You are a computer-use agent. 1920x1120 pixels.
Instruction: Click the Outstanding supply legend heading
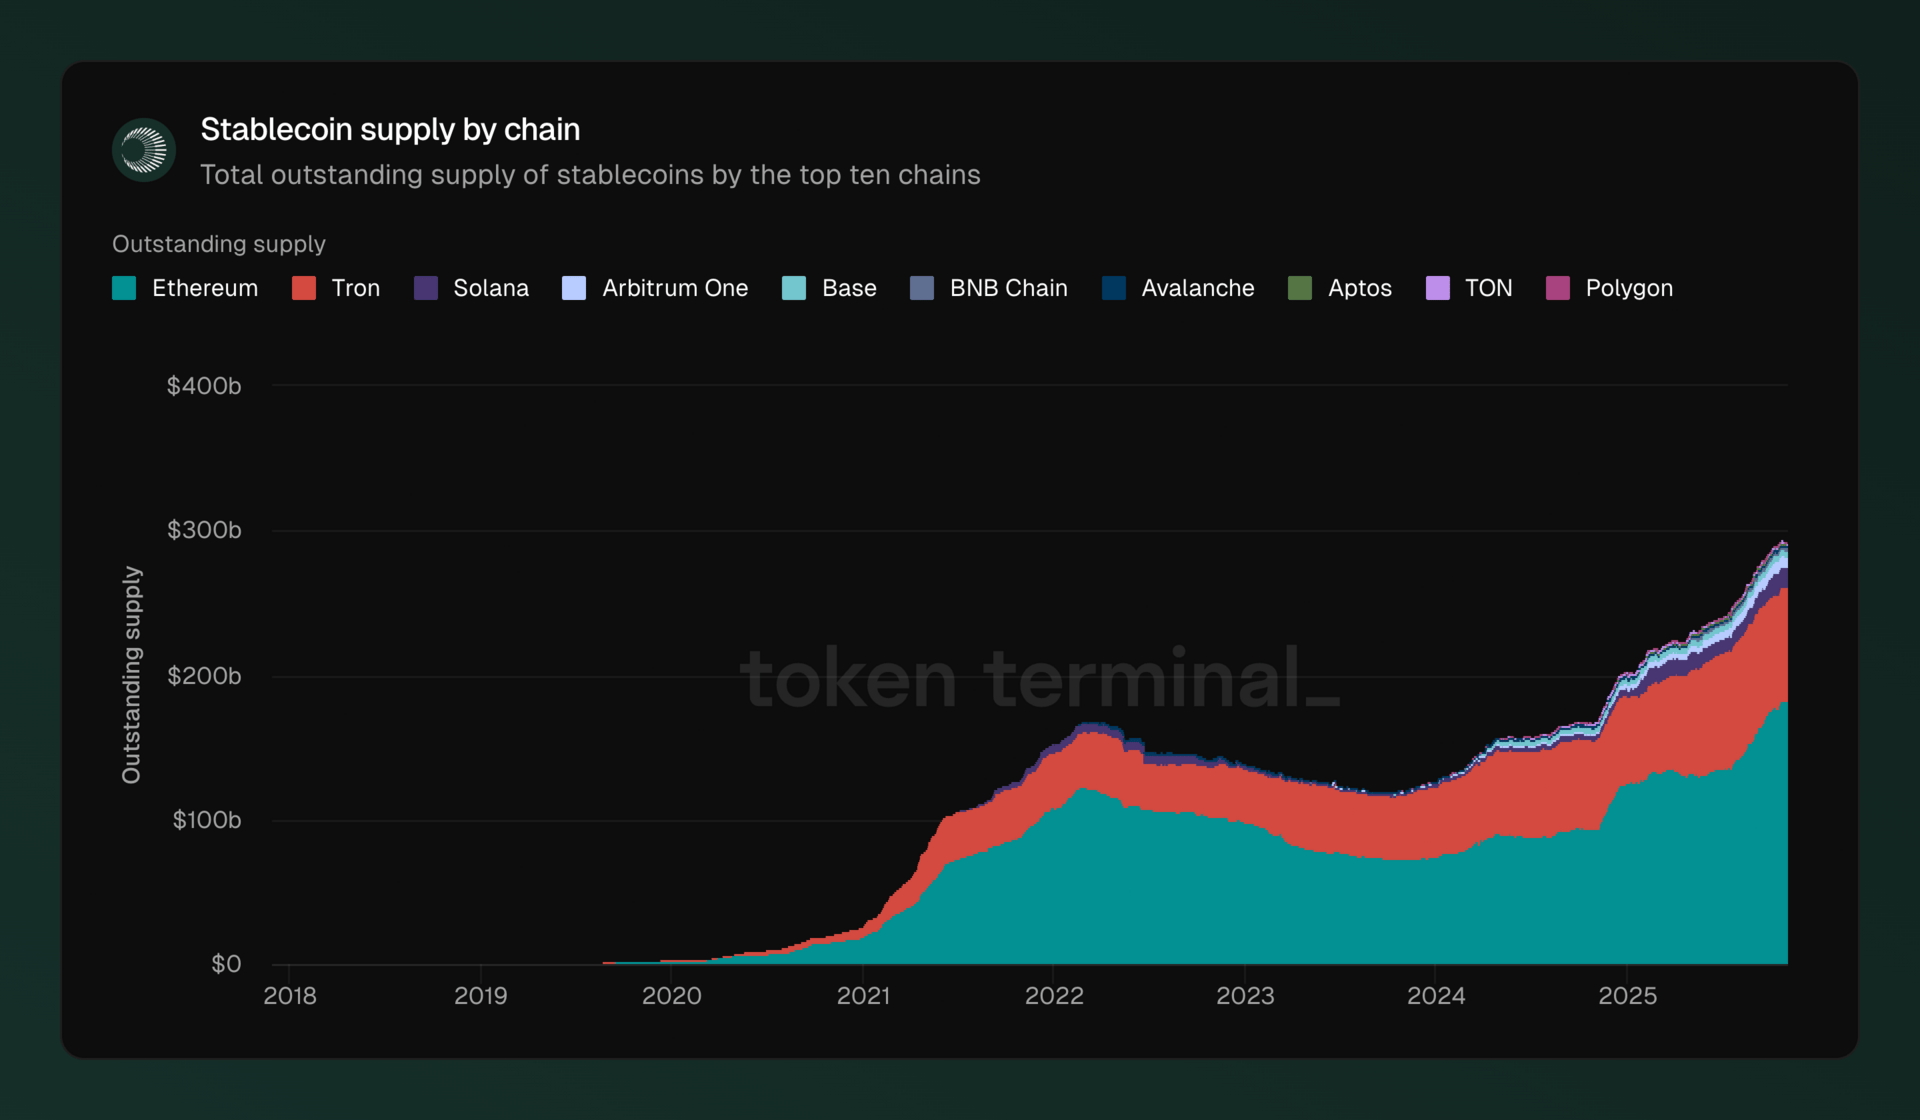pos(219,244)
